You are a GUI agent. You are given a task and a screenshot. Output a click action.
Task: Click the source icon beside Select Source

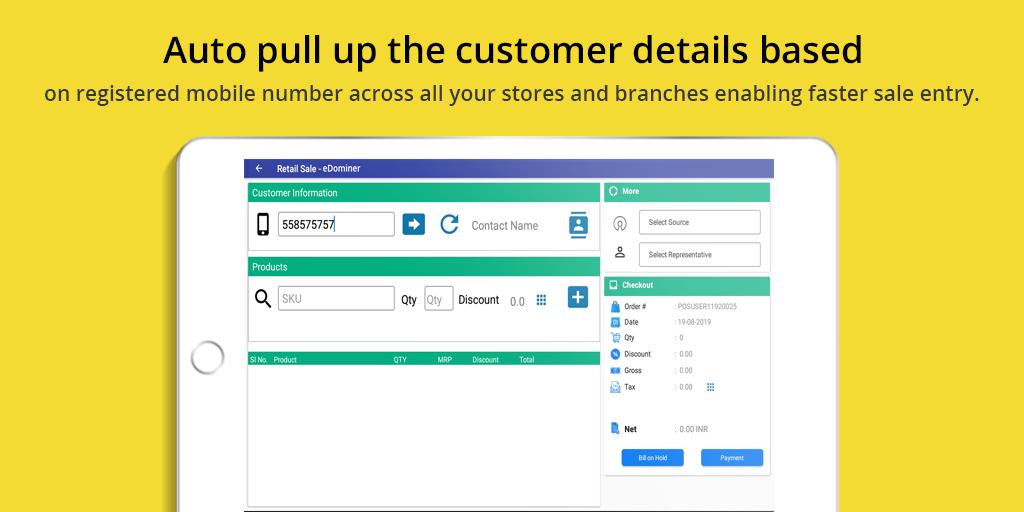[x=620, y=223]
